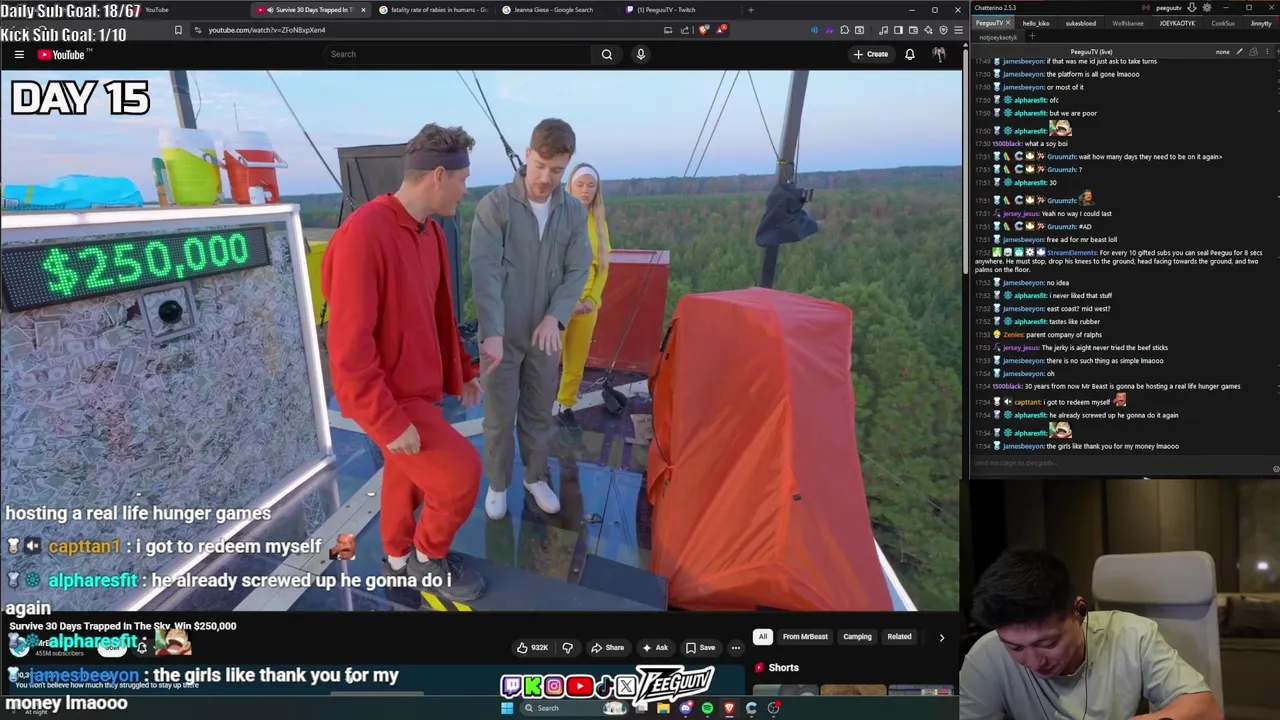Open Brave Rewards triangle icon
Image resolution: width=1280 pixels, height=720 pixels.
(720, 30)
